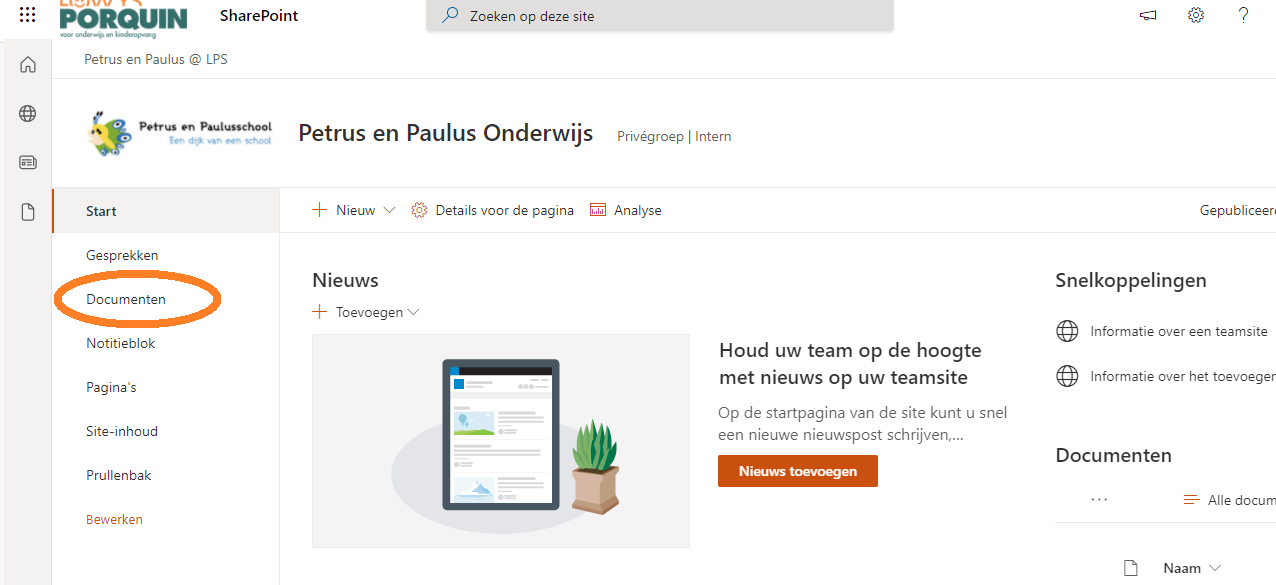Open the news feed icon in left rail
This screenshot has width=1276, height=585.
28,162
